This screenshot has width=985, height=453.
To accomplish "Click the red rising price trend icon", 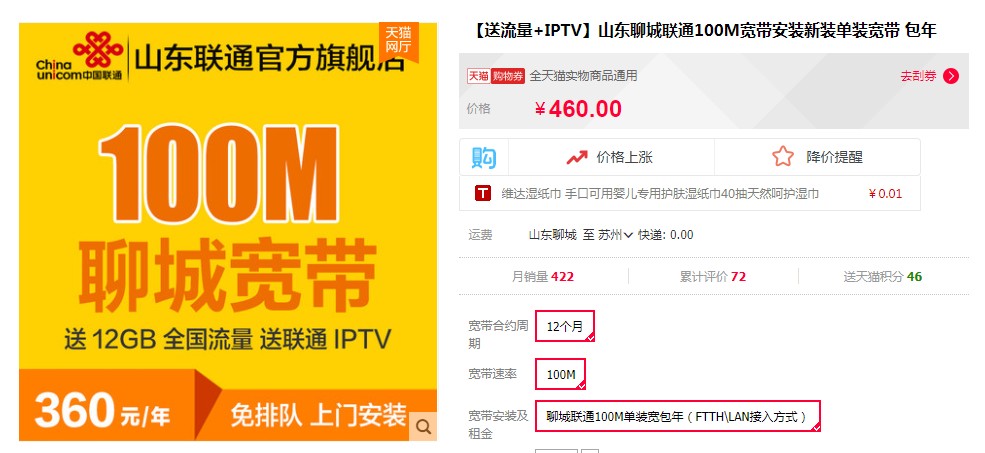I will point(577,157).
